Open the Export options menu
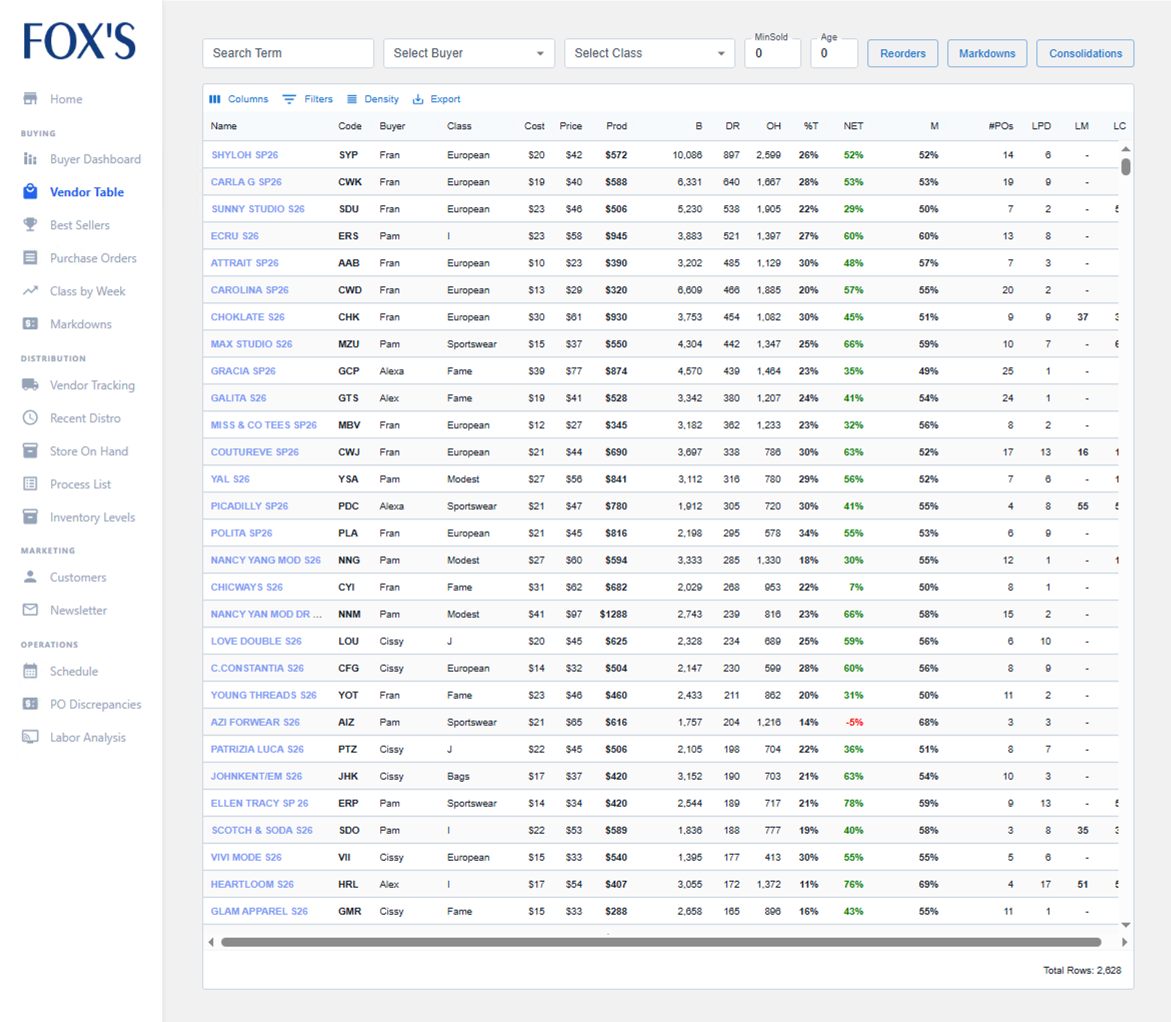 pos(436,99)
